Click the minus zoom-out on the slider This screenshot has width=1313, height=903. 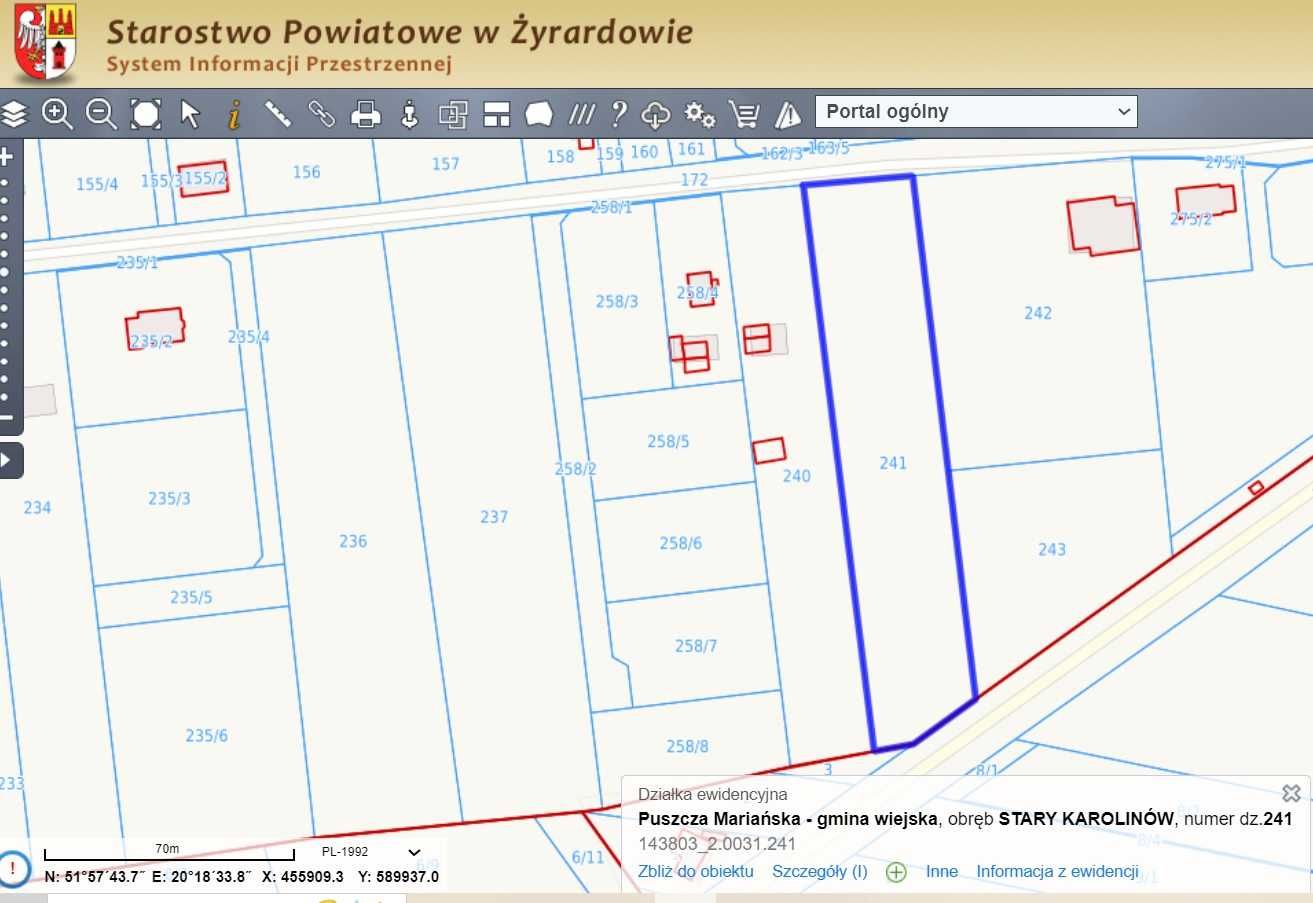coord(6,417)
